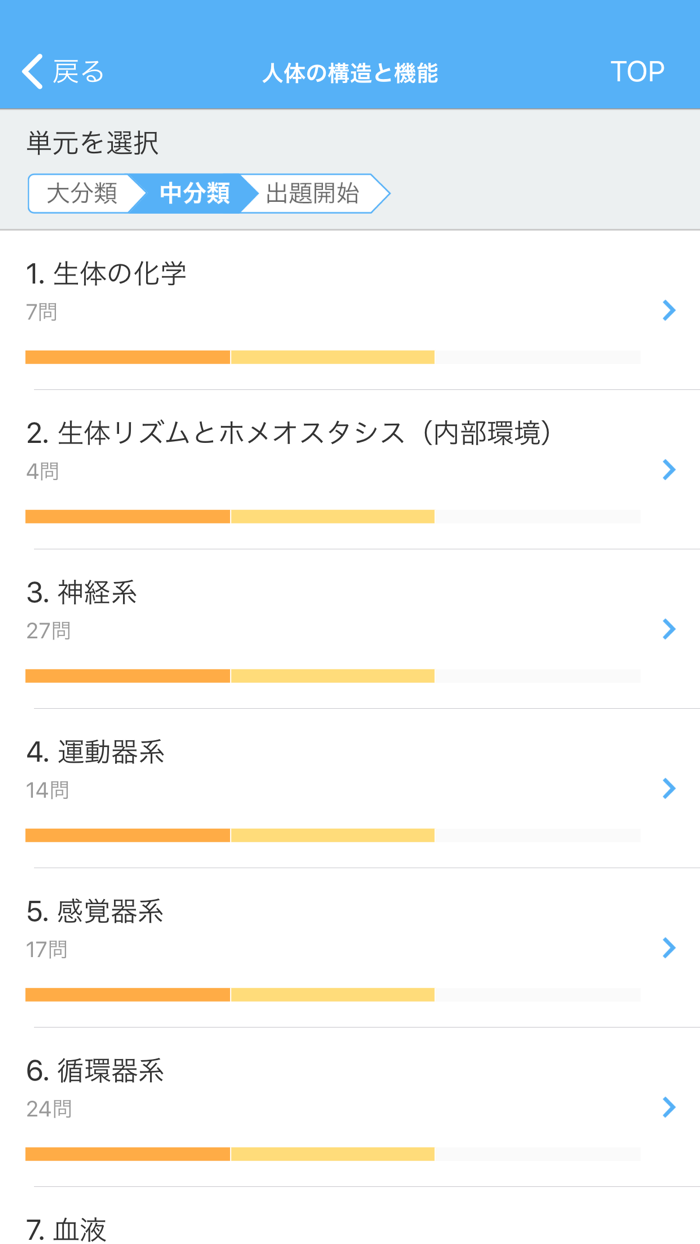Select the 大分類 breadcrumb step
The width and height of the screenshot is (700, 1244).
85,194
